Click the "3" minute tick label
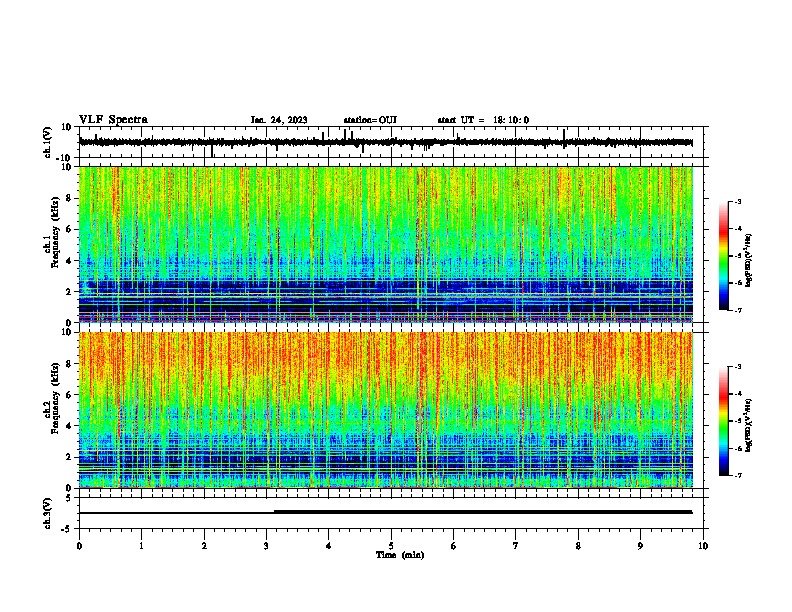 (x=266, y=546)
